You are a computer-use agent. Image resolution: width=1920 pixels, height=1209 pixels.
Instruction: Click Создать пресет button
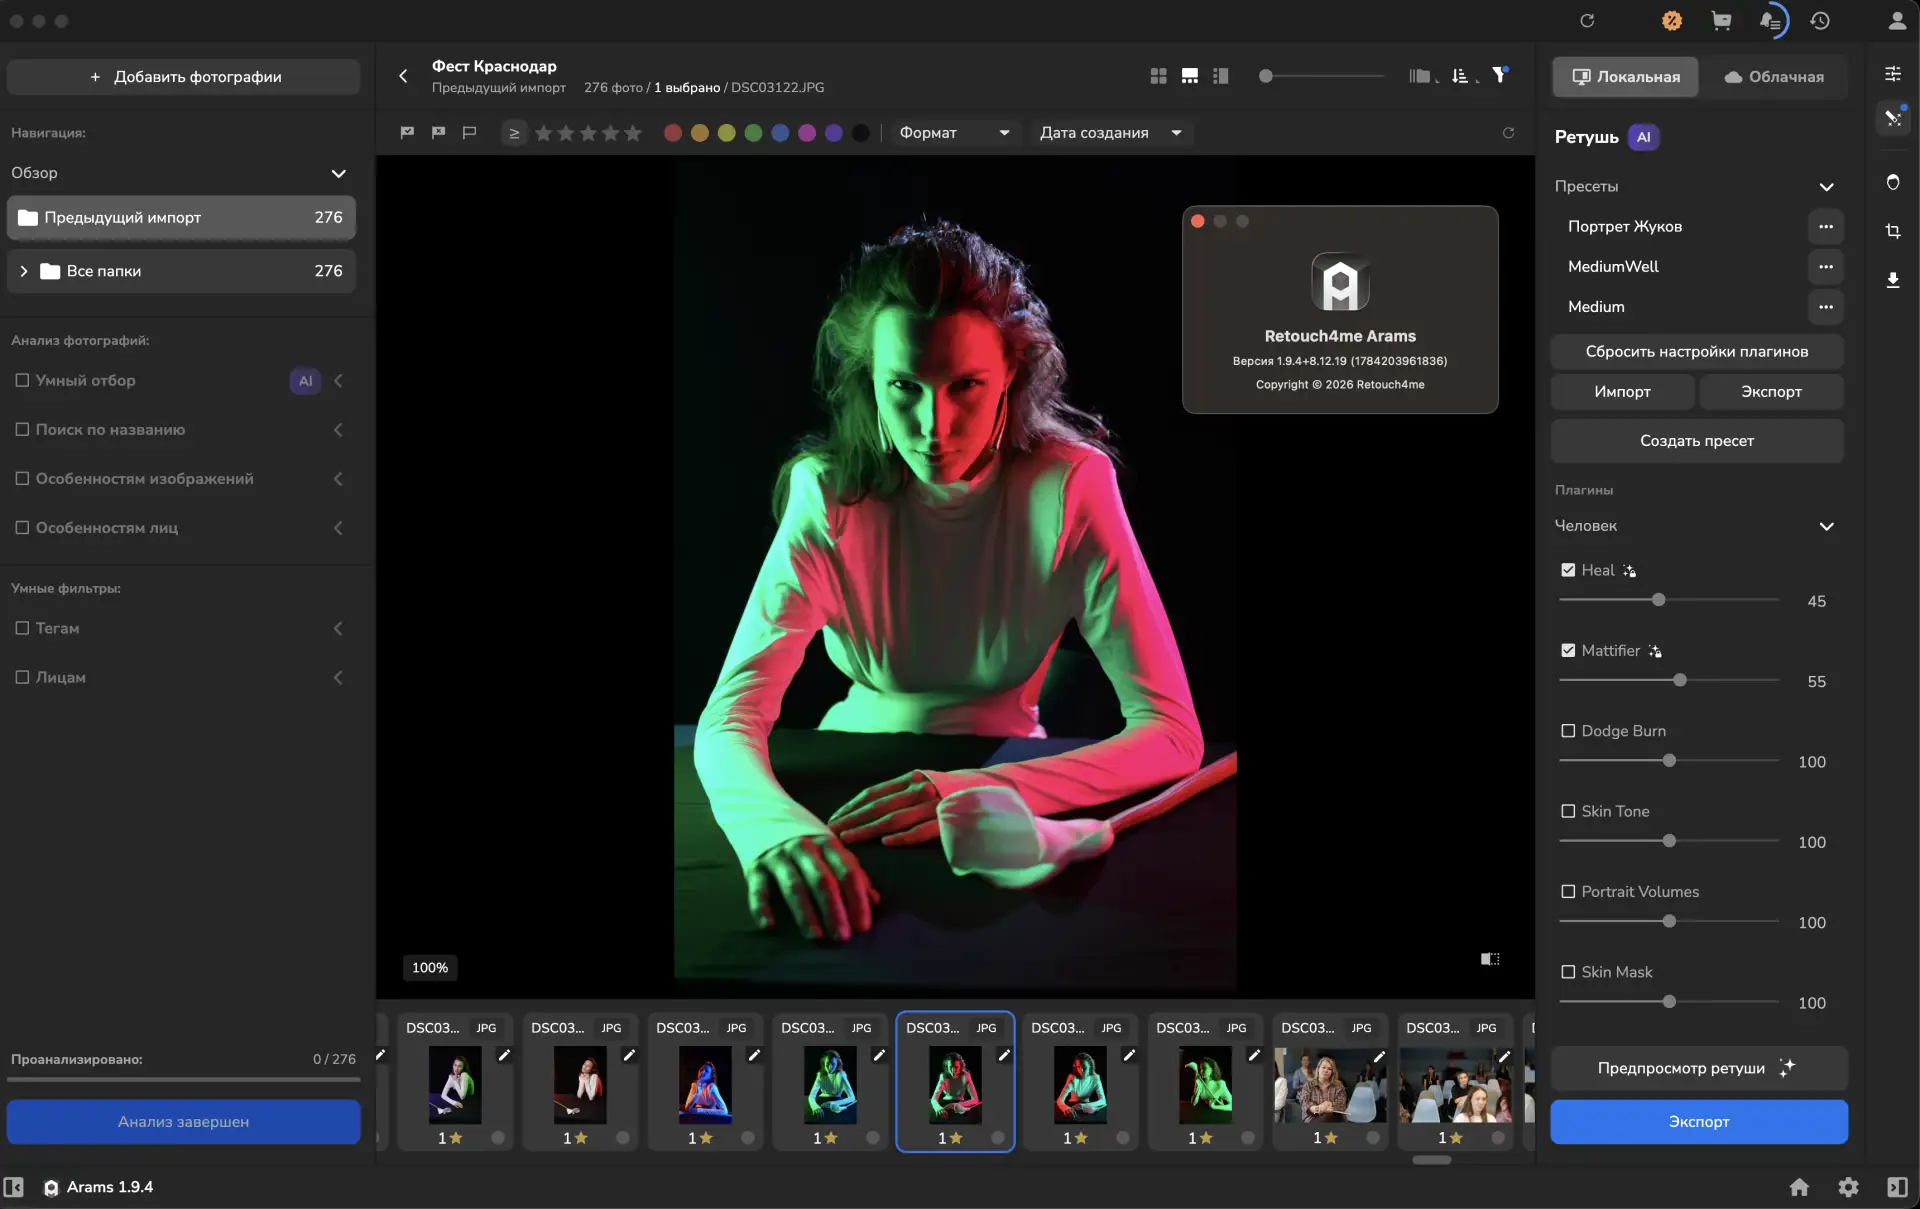1697,441
